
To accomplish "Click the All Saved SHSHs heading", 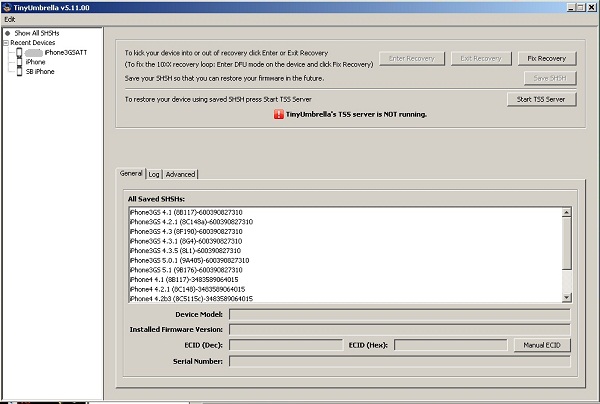I will [156, 199].
